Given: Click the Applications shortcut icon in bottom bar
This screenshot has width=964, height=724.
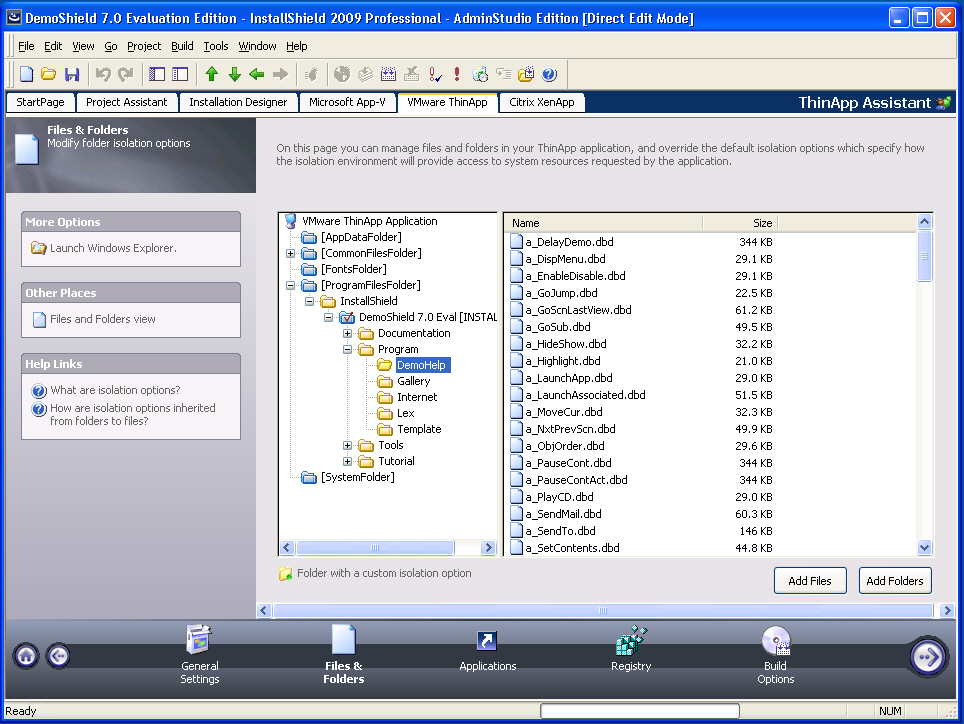Looking at the screenshot, I should click(487, 642).
